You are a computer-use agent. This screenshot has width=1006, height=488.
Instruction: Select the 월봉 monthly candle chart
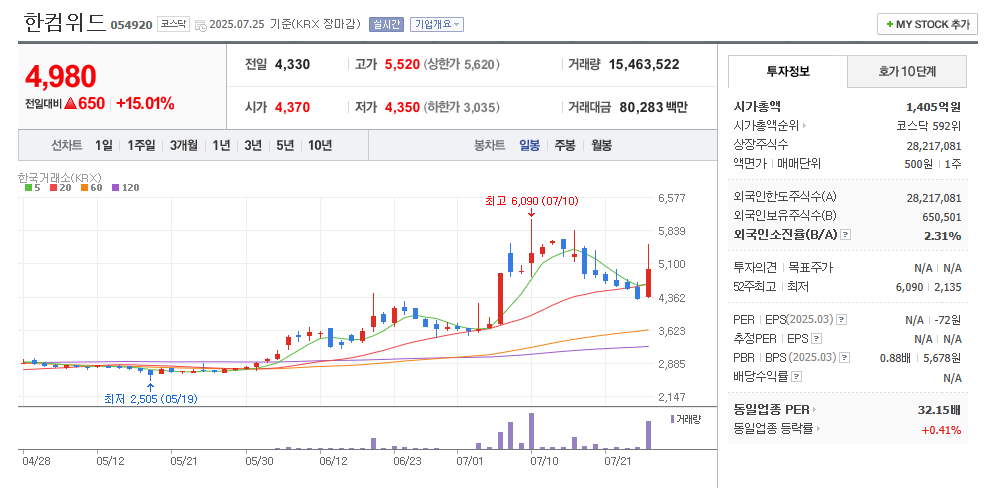(601, 146)
